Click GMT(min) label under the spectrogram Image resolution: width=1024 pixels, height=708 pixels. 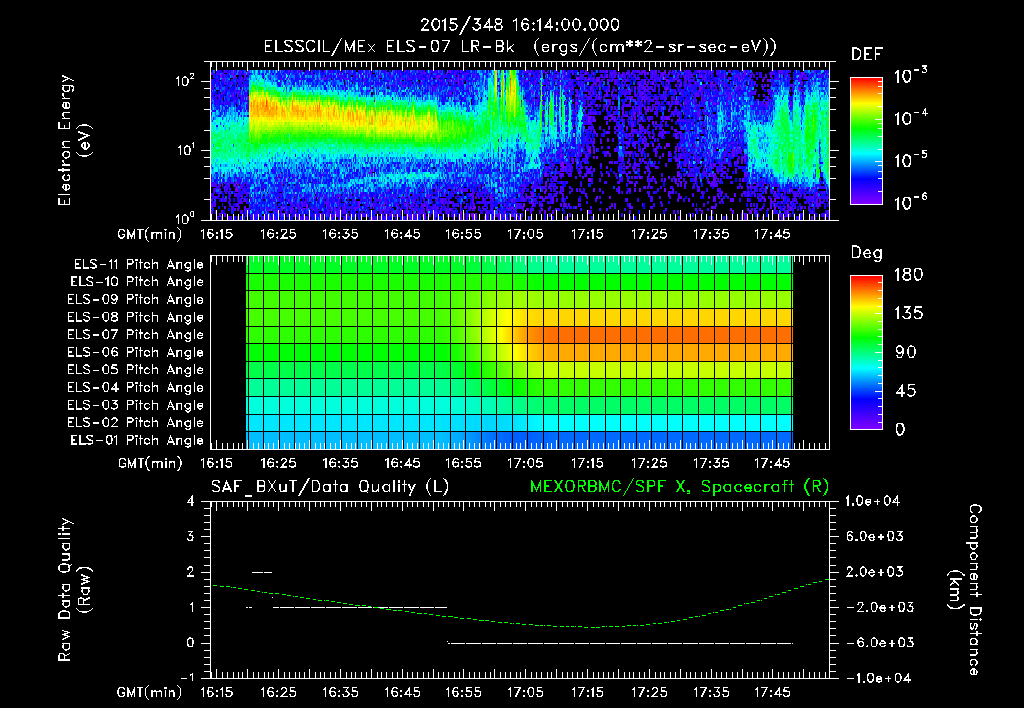pyautogui.click(x=150, y=234)
